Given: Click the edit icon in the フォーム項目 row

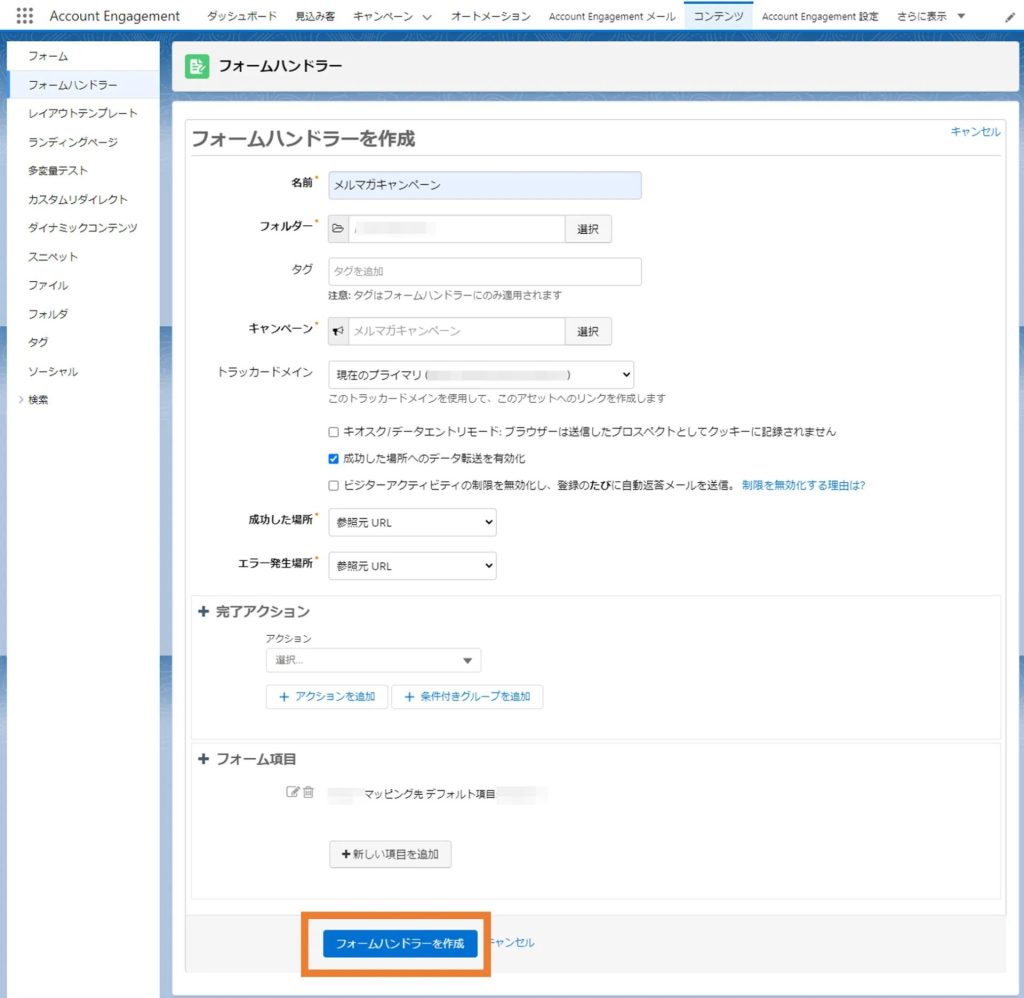Looking at the screenshot, I should click(293, 792).
